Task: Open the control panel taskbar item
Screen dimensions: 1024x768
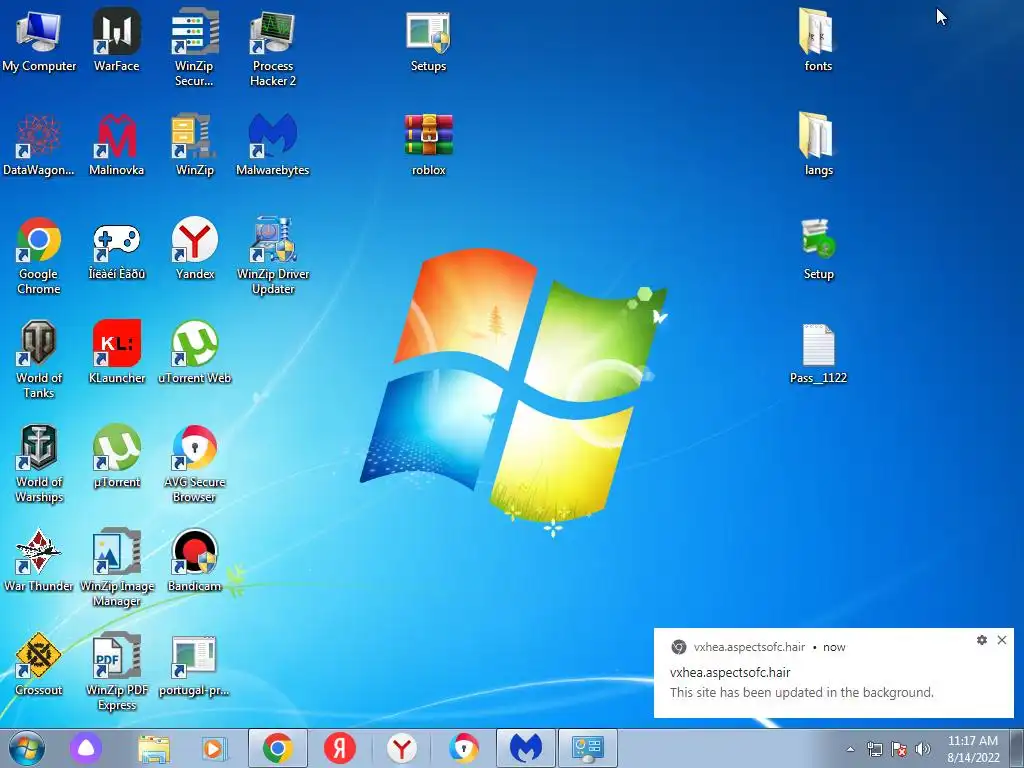Action: click(x=588, y=748)
